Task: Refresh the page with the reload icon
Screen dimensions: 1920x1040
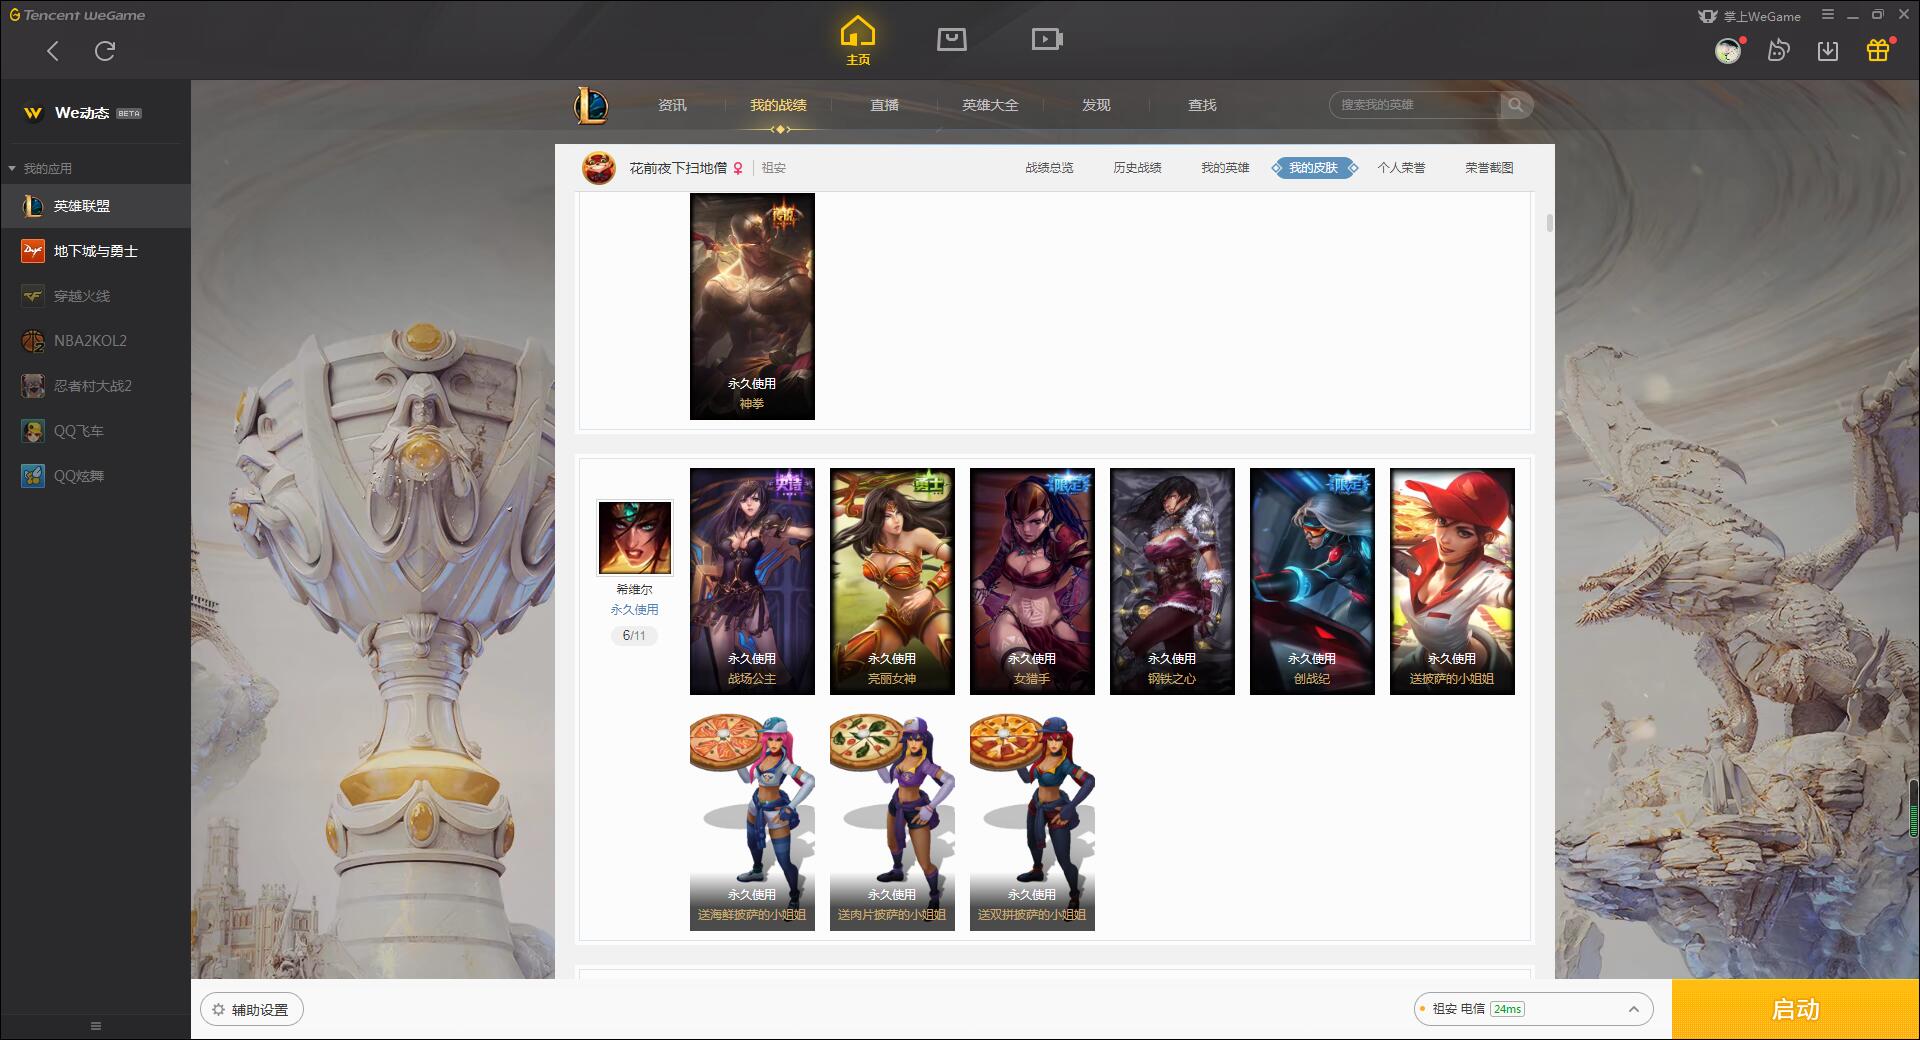Action: point(105,51)
